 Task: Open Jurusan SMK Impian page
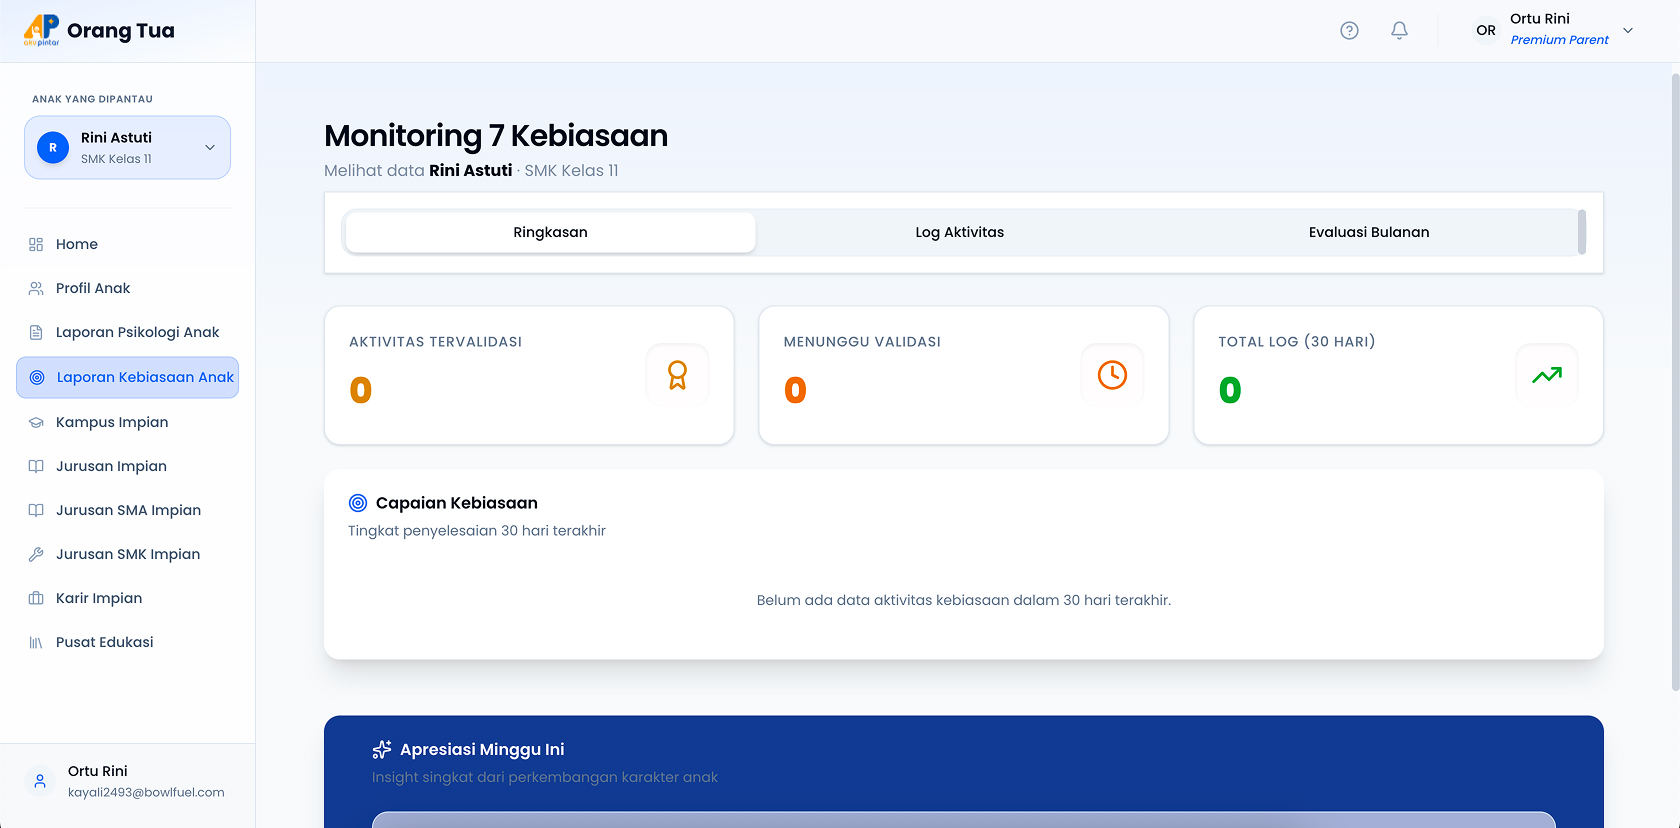click(x=128, y=555)
